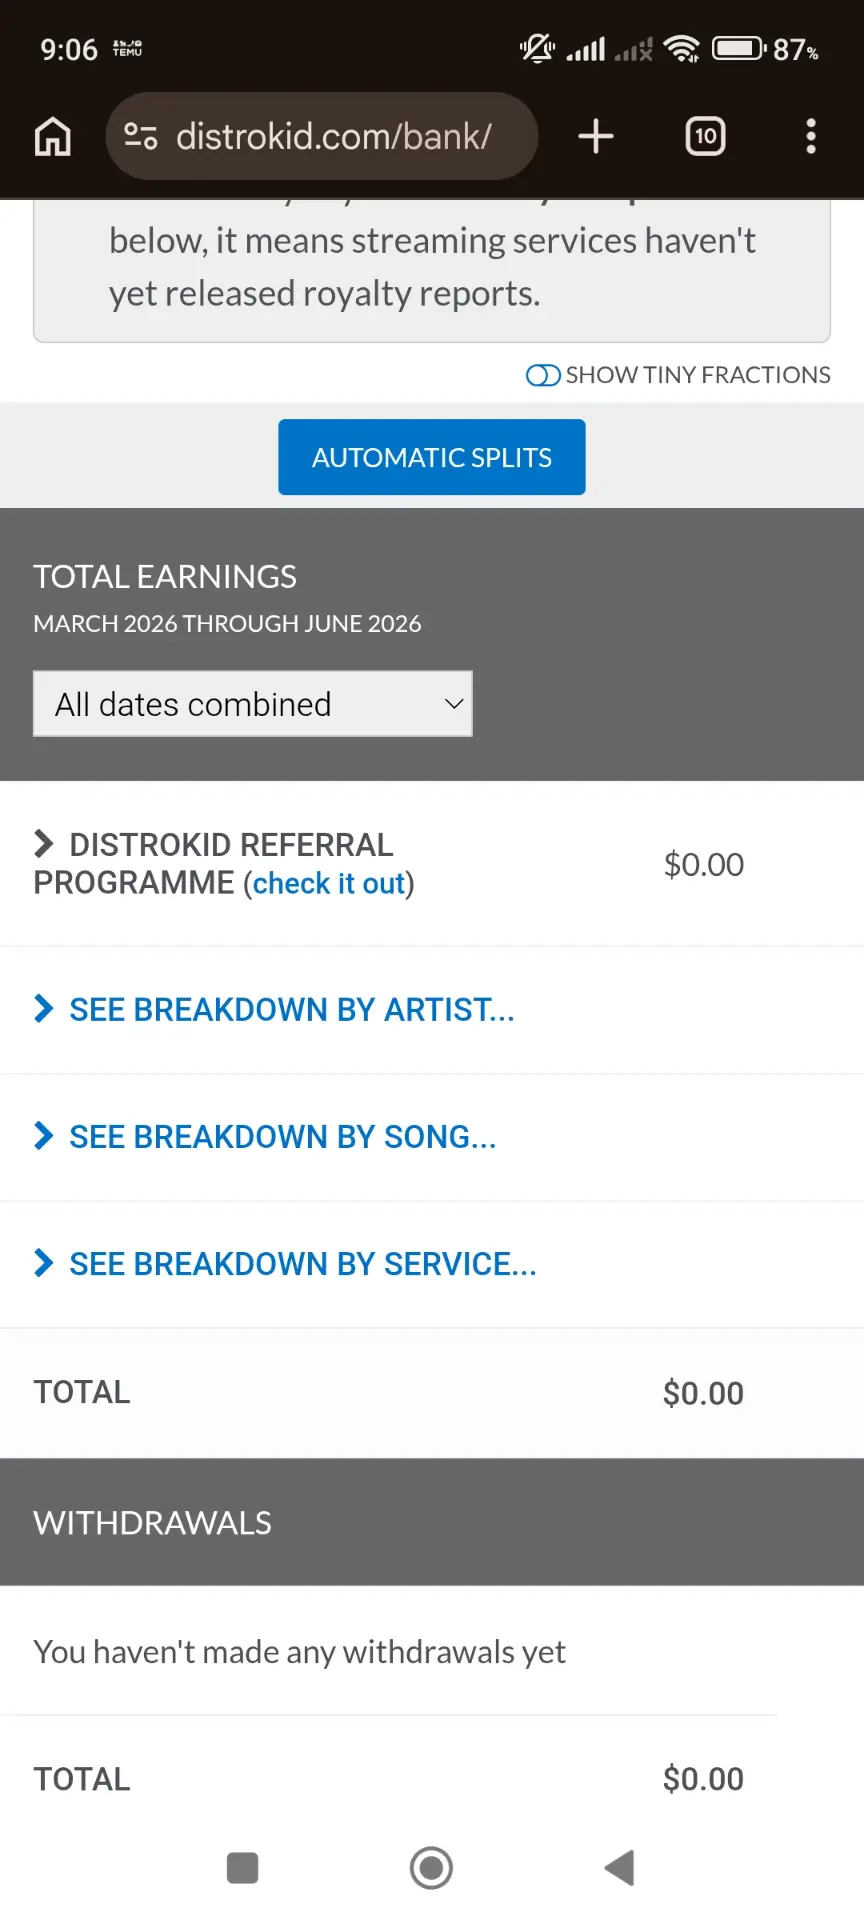The height and width of the screenshot is (1920, 864).
Task: Open the browser three-dot menu
Action: (x=811, y=136)
